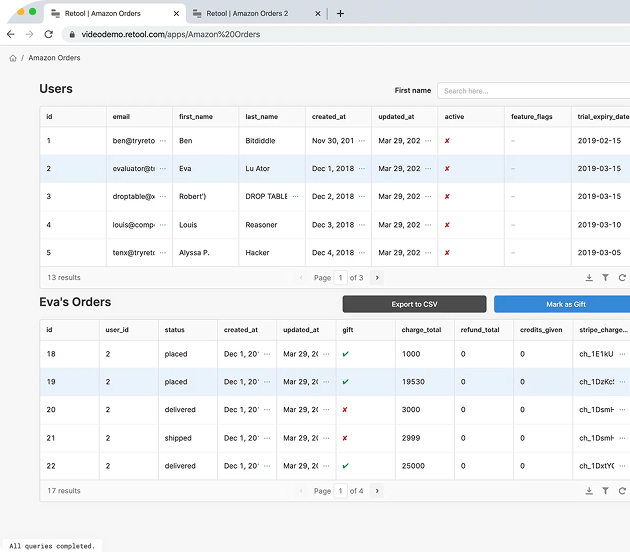This screenshot has height=552, width=630.
Task: Click red X active flag for Robert')
Action: [x=447, y=196]
